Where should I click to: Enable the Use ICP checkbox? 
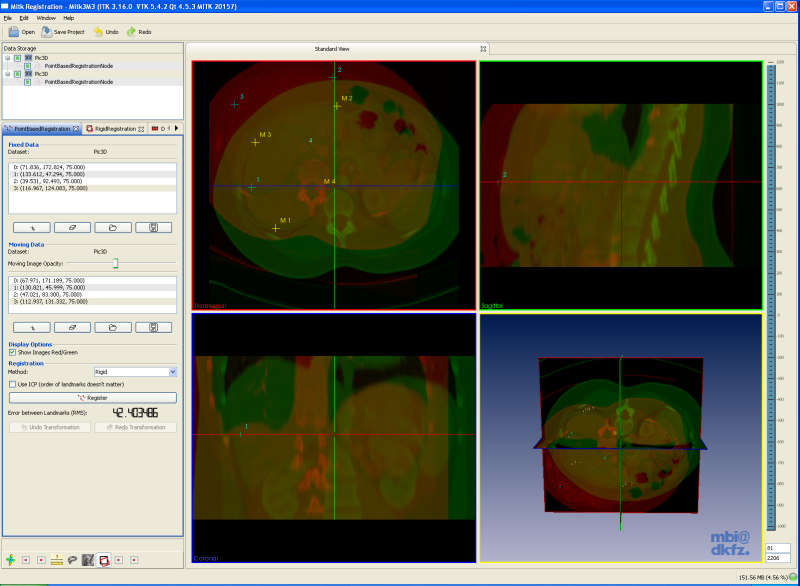(x=12, y=384)
